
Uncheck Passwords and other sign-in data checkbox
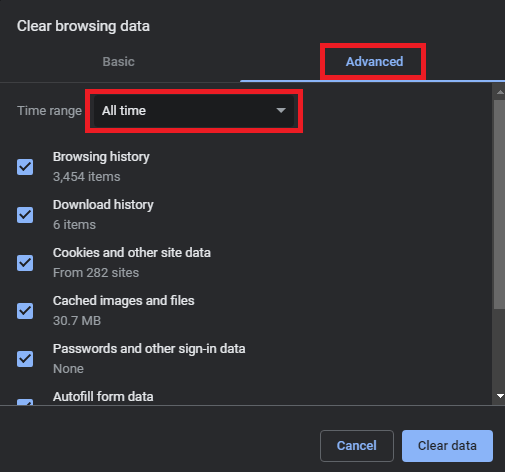pyautogui.click(x=25, y=359)
